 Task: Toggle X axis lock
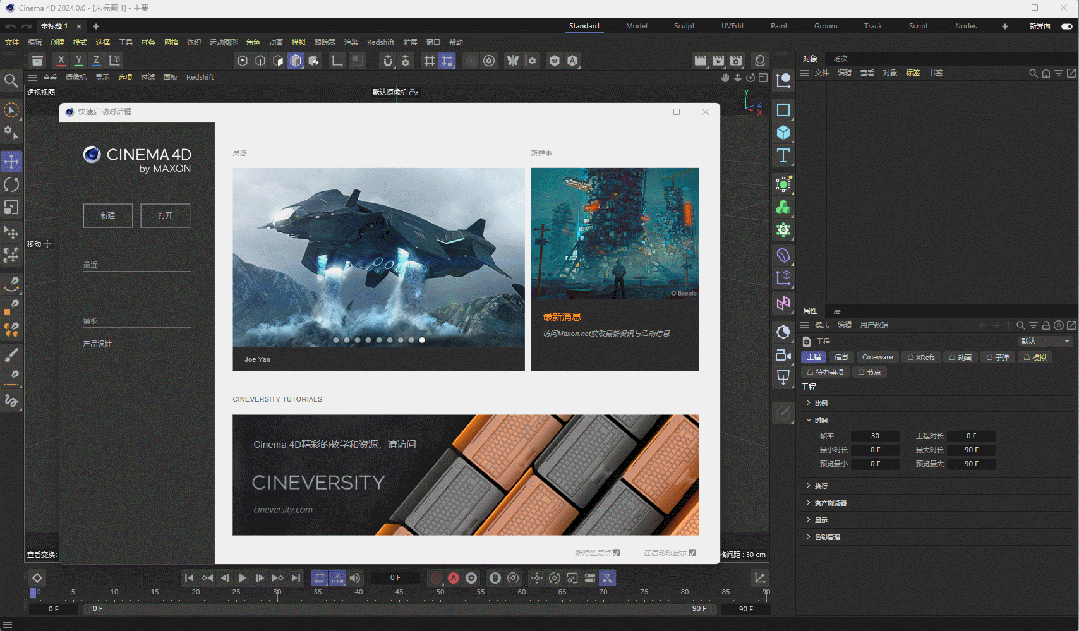61,61
